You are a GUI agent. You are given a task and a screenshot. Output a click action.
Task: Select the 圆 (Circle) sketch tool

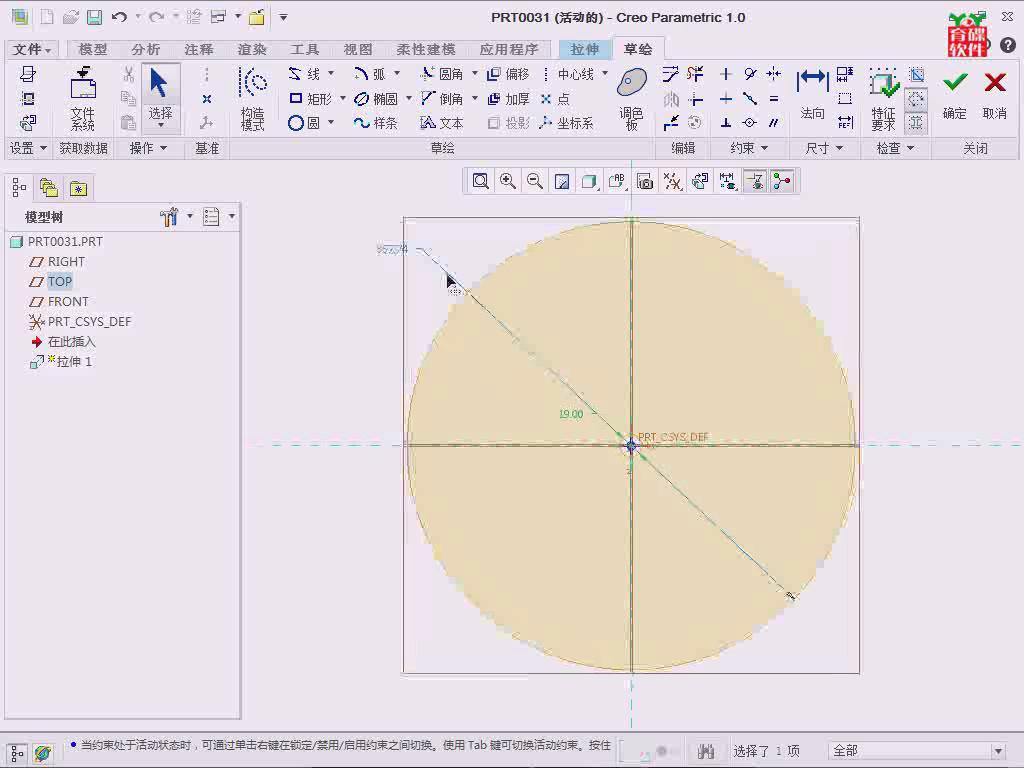(x=304, y=123)
